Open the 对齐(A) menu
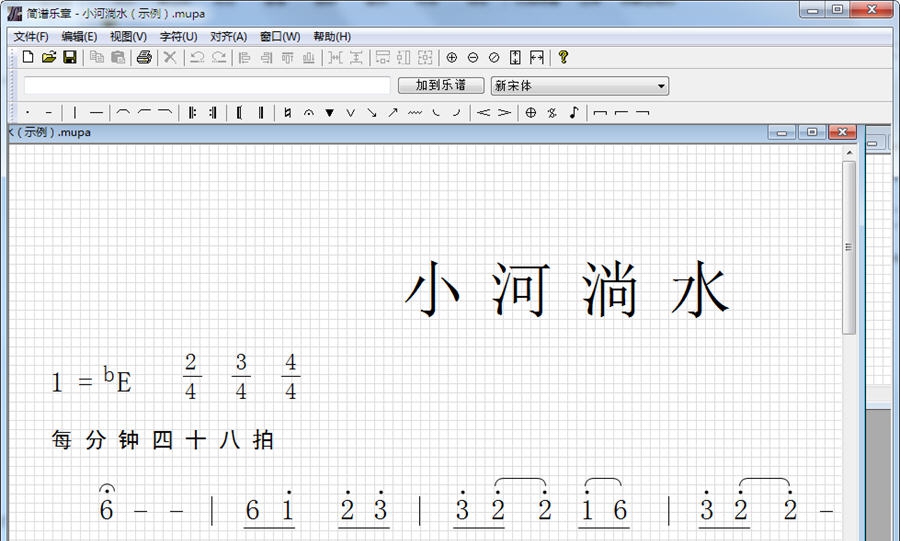 pyautogui.click(x=228, y=37)
